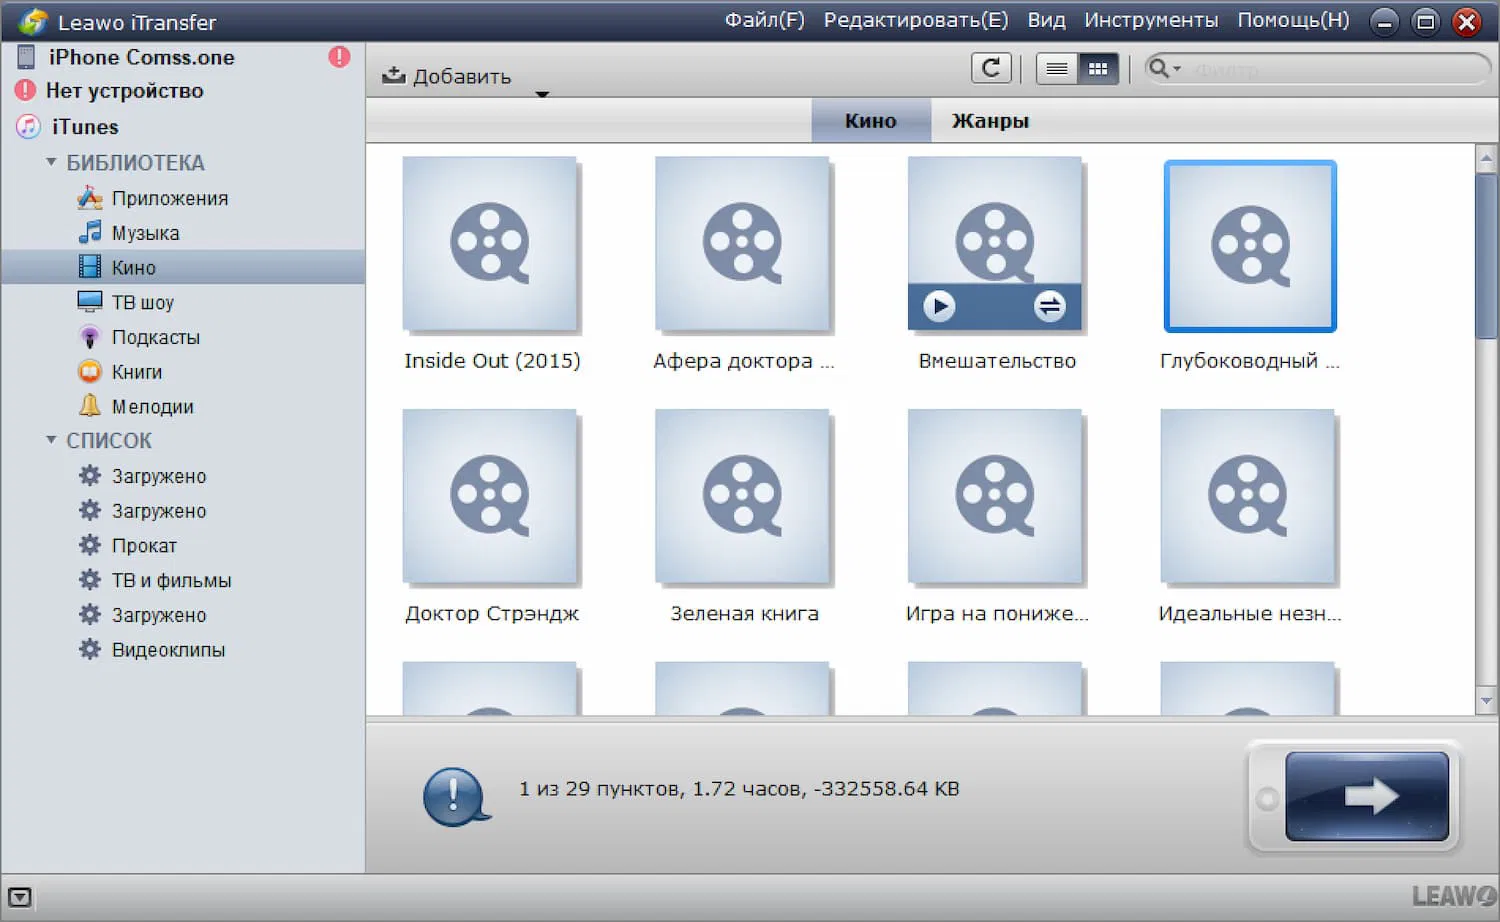Viewport: 1500px width, 922px height.
Task: Click the transfer arrows icon on Вмешательство
Action: pyautogui.click(x=1049, y=306)
